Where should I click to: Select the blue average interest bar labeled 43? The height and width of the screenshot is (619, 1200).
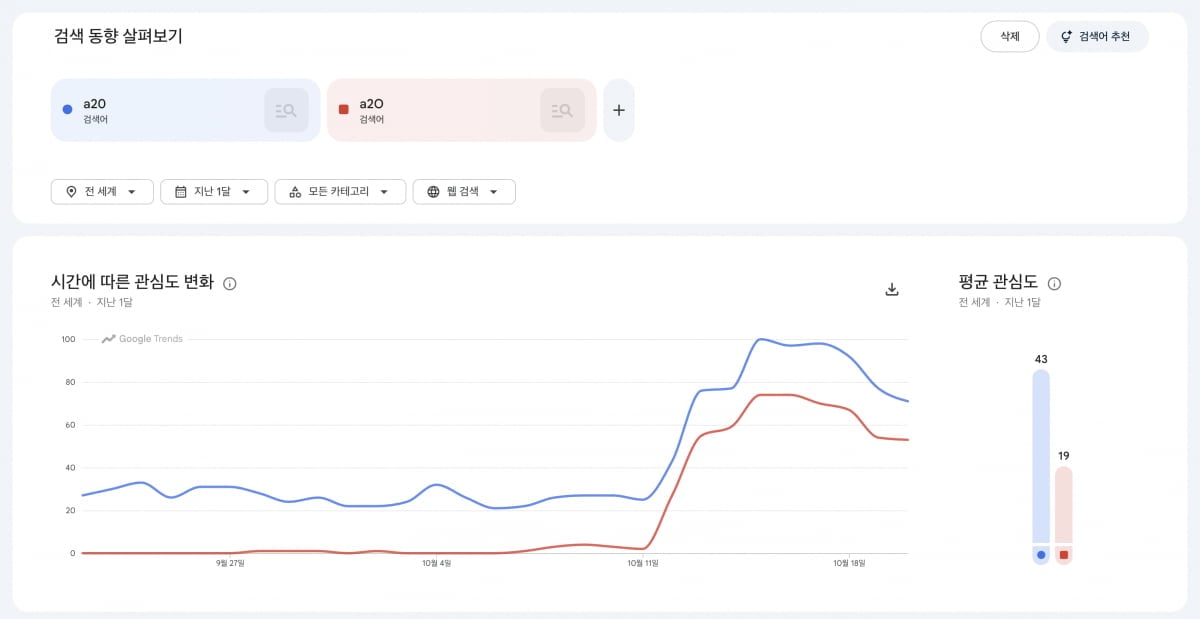(x=1041, y=456)
